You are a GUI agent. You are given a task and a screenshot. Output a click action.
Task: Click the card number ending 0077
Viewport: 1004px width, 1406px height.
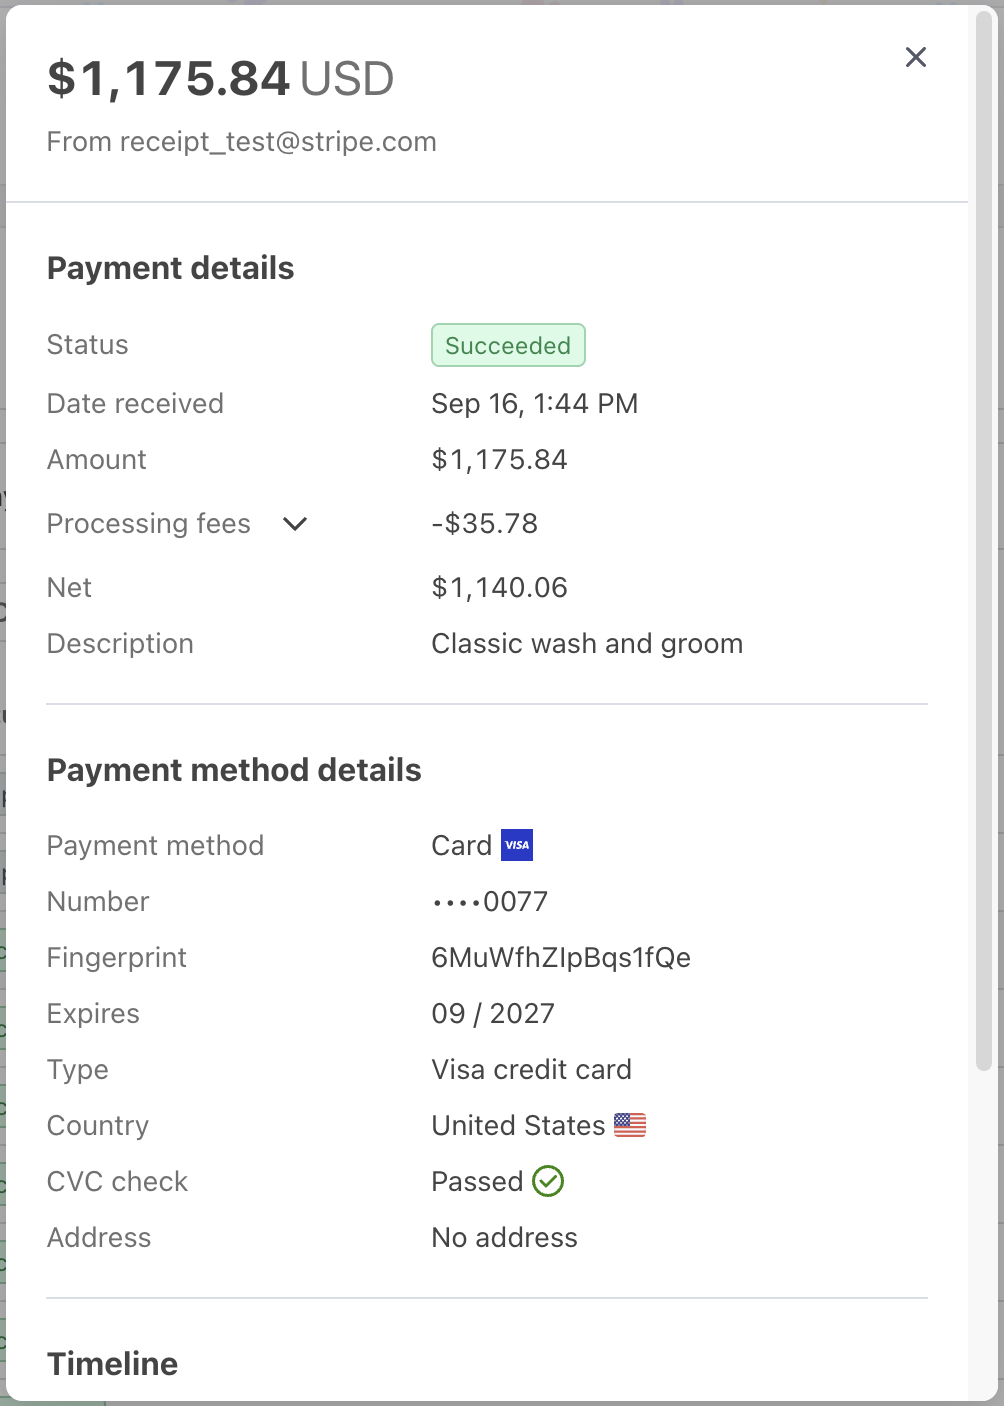tap(490, 902)
